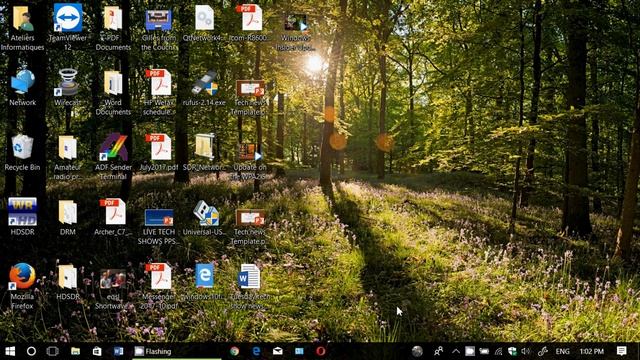This screenshot has height=360, width=640.
Task: Open the Icom-R8600 PDF file
Action: (250, 23)
